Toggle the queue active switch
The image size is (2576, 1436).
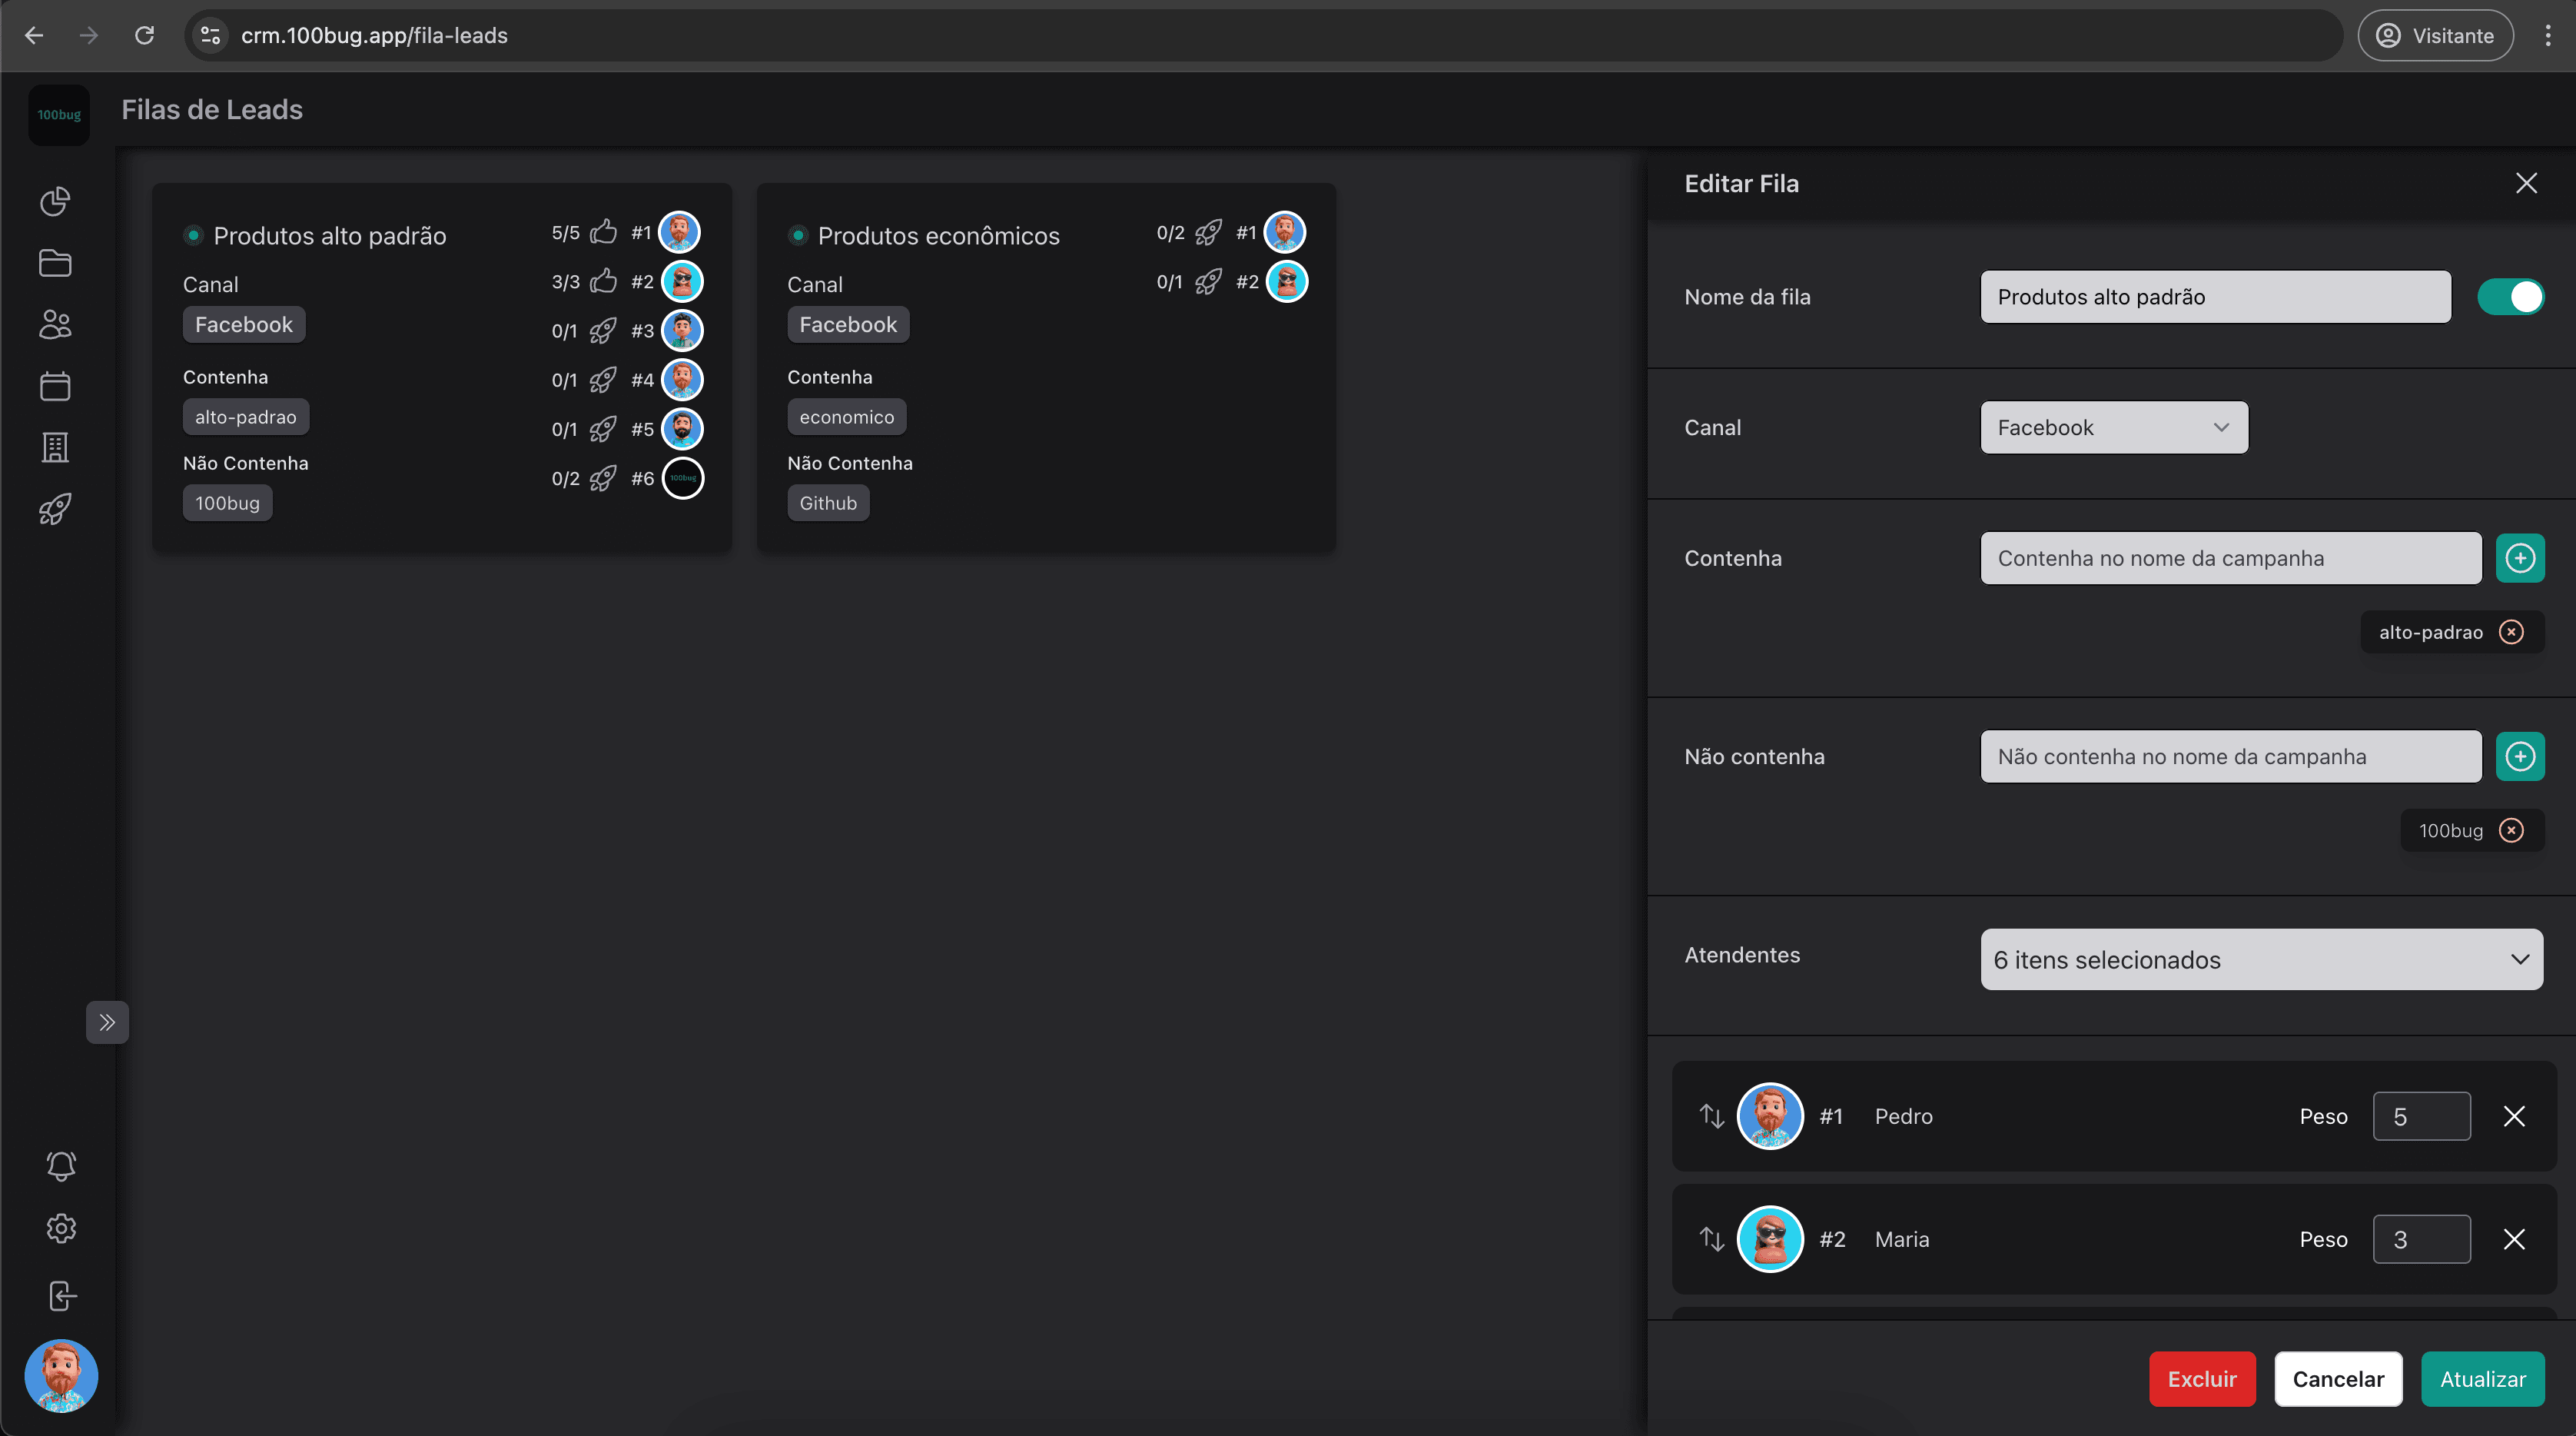[x=2510, y=297]
